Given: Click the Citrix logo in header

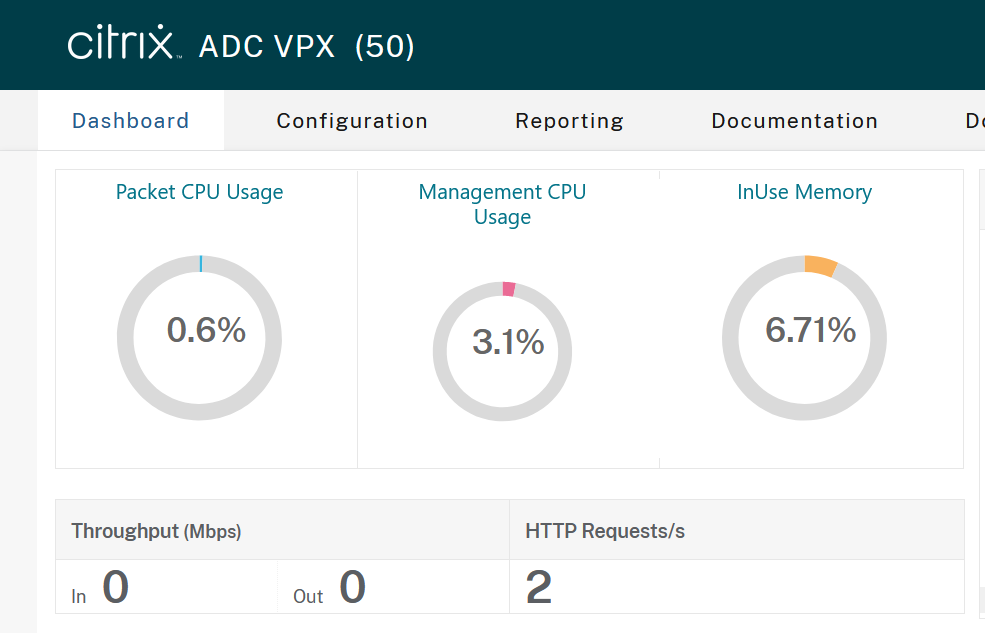Looking at the screenshot, I should [122, 45].
